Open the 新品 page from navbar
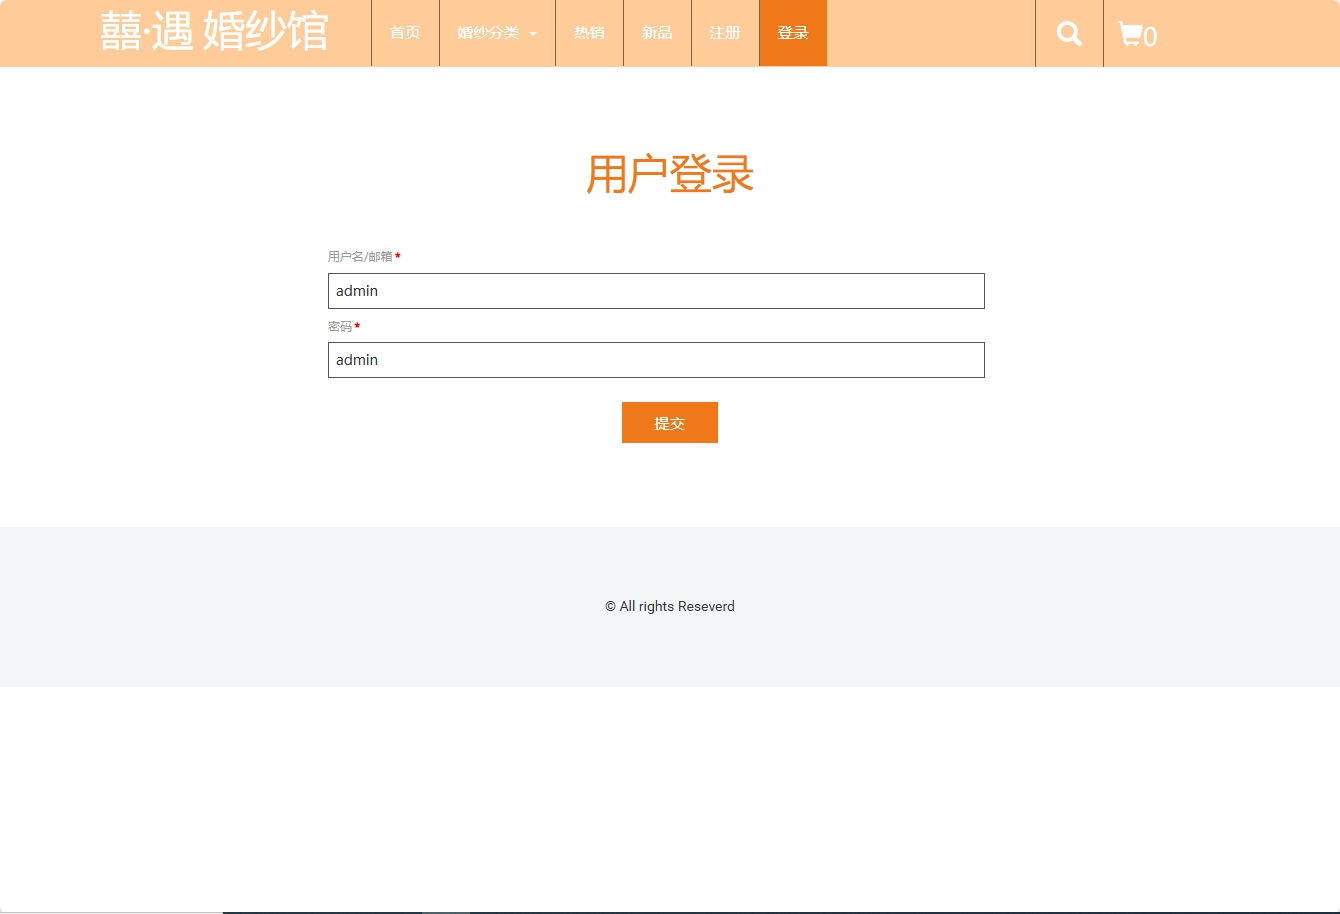This screenshot has width=1340, height=914. point(657,32)
